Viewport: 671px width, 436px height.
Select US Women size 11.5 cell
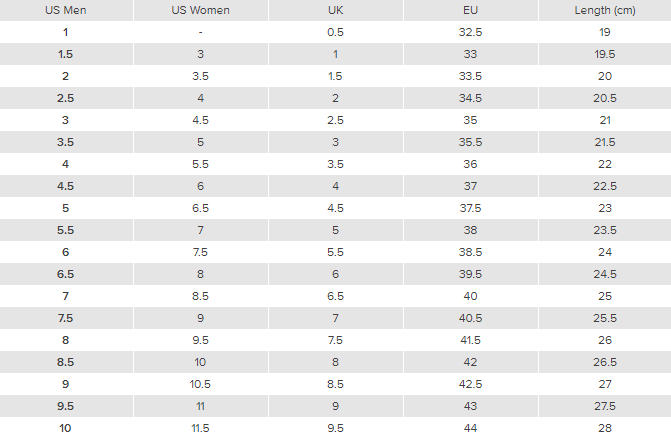pos(201,428)
